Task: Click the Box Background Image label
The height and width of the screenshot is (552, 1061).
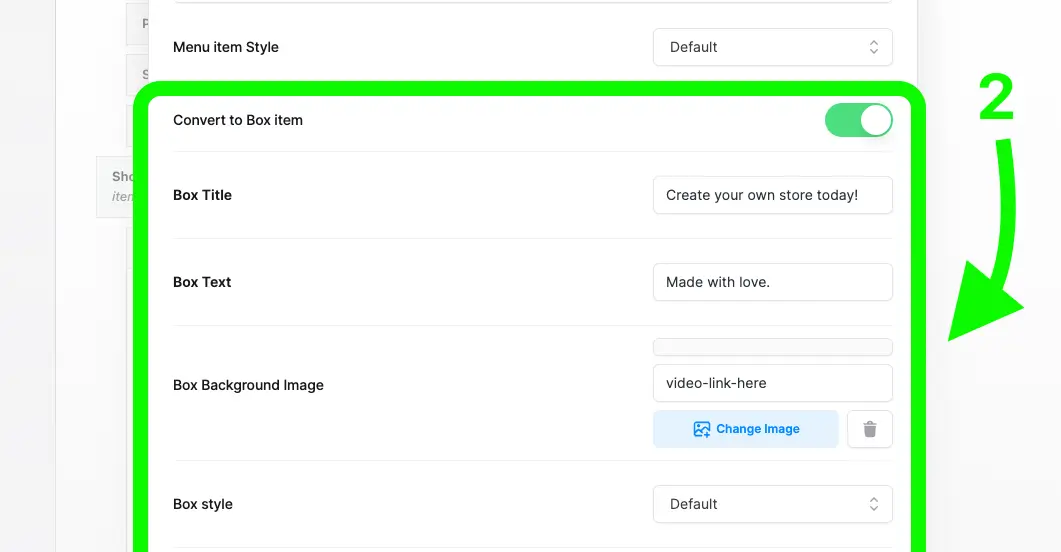Action: tap(248, 385)
